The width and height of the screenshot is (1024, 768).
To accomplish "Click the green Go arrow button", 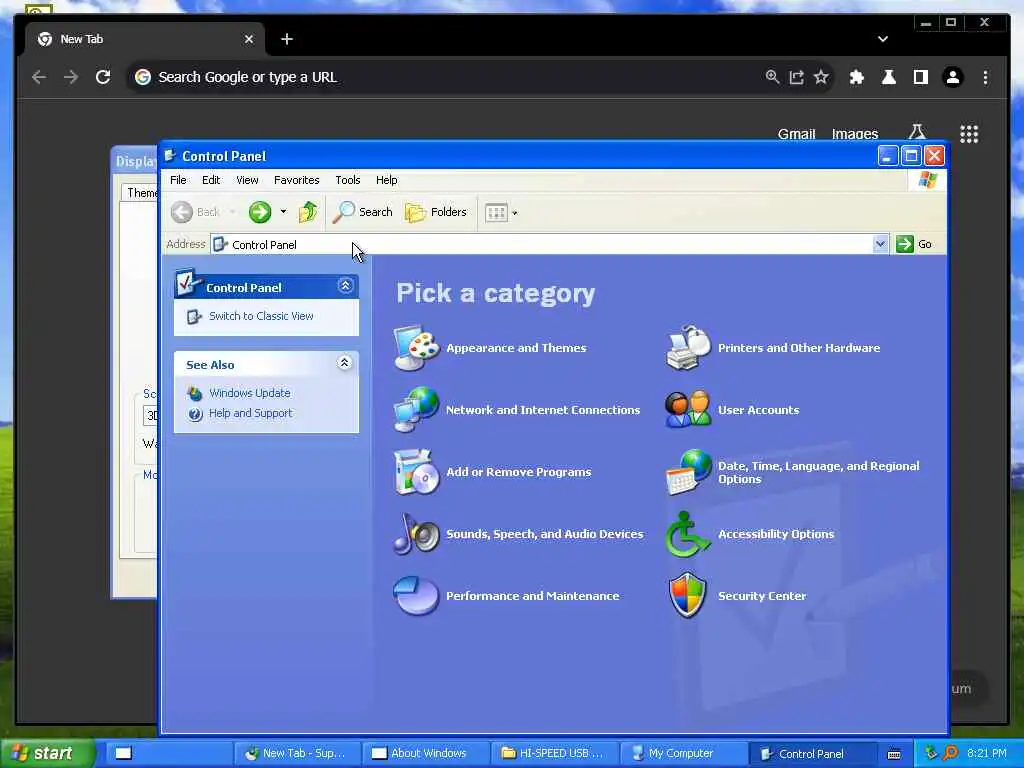I will tap(904, 244).
